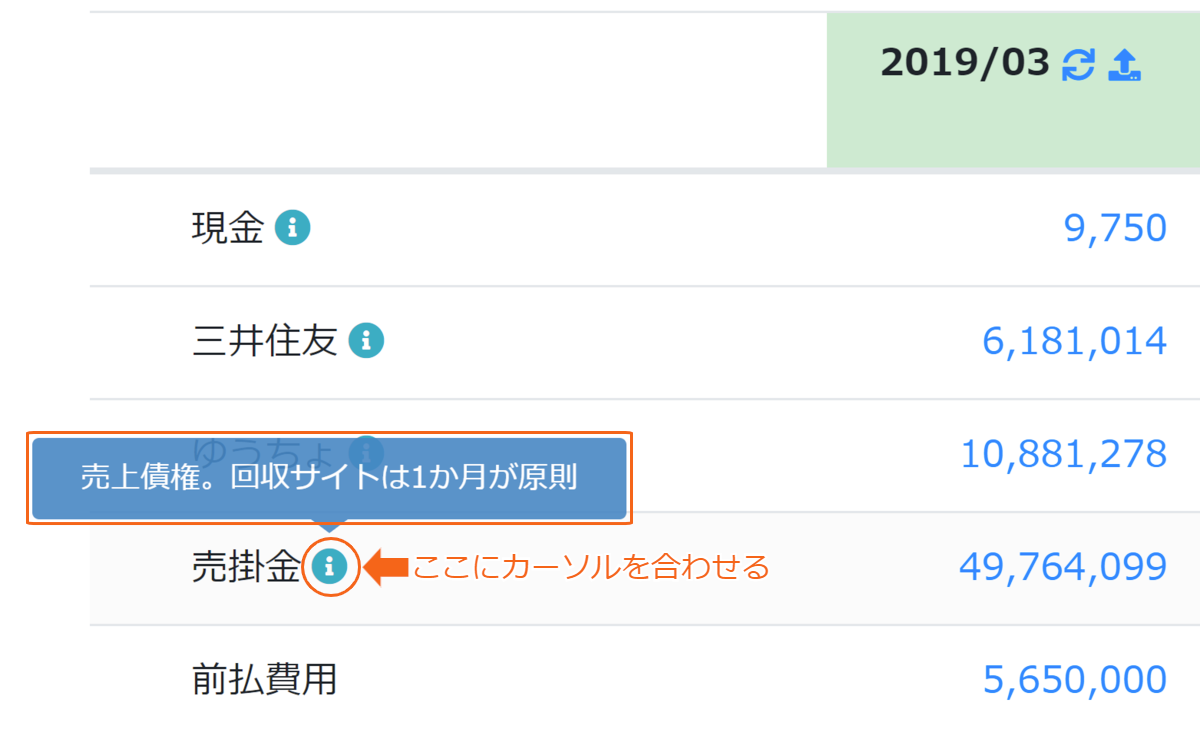Image resolution: width=1200 pixels, height=736 pixels.
Task: Open the 5,650,000 prepaid expense amount
Action: [x=1075, y=680]
